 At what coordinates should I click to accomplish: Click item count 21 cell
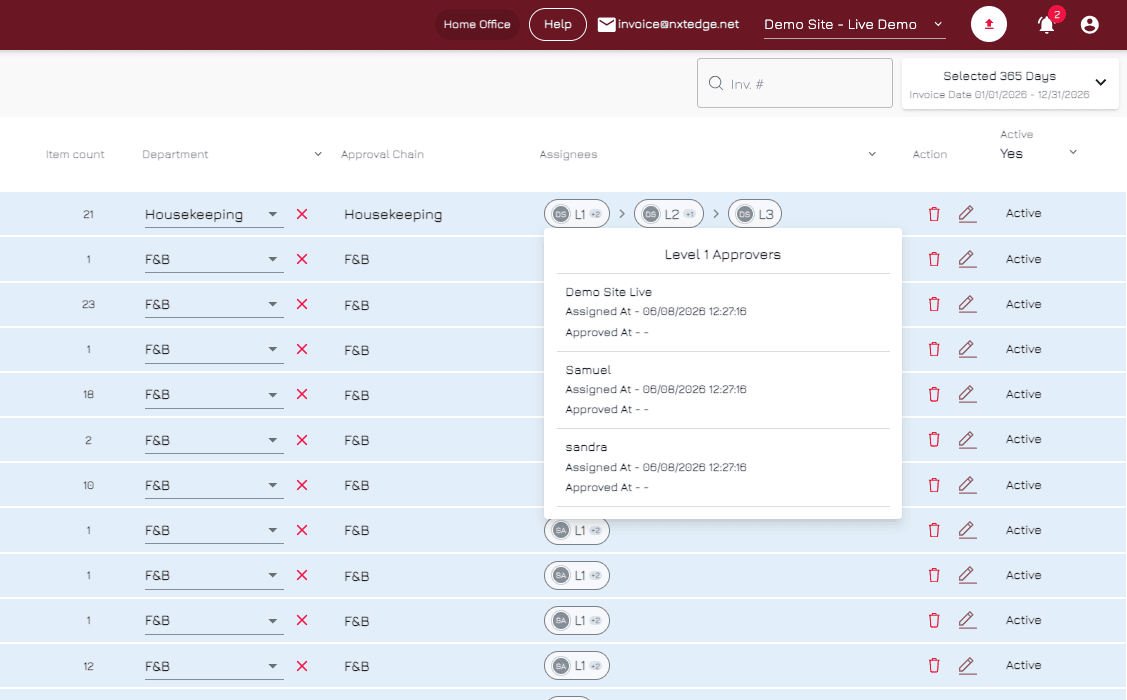pyautogui.click(x=88, y=214)
